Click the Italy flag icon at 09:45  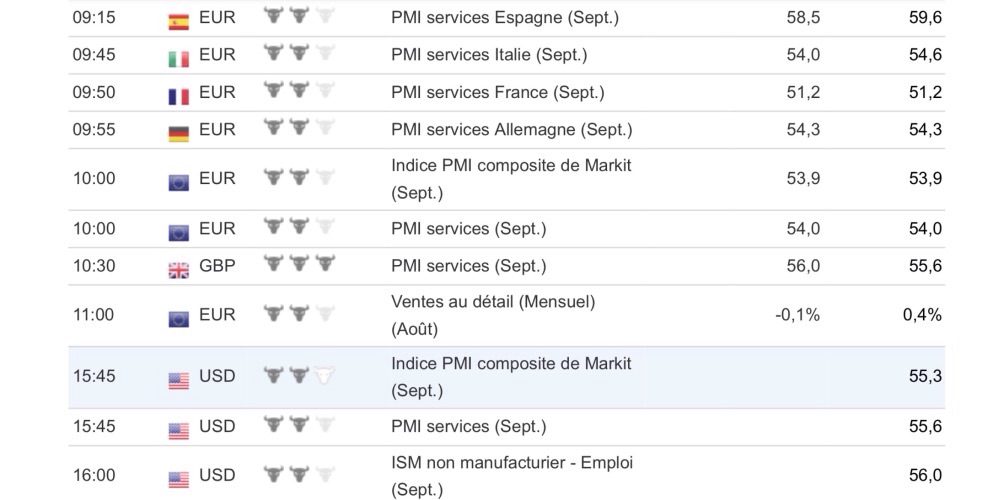coord(178,57)
